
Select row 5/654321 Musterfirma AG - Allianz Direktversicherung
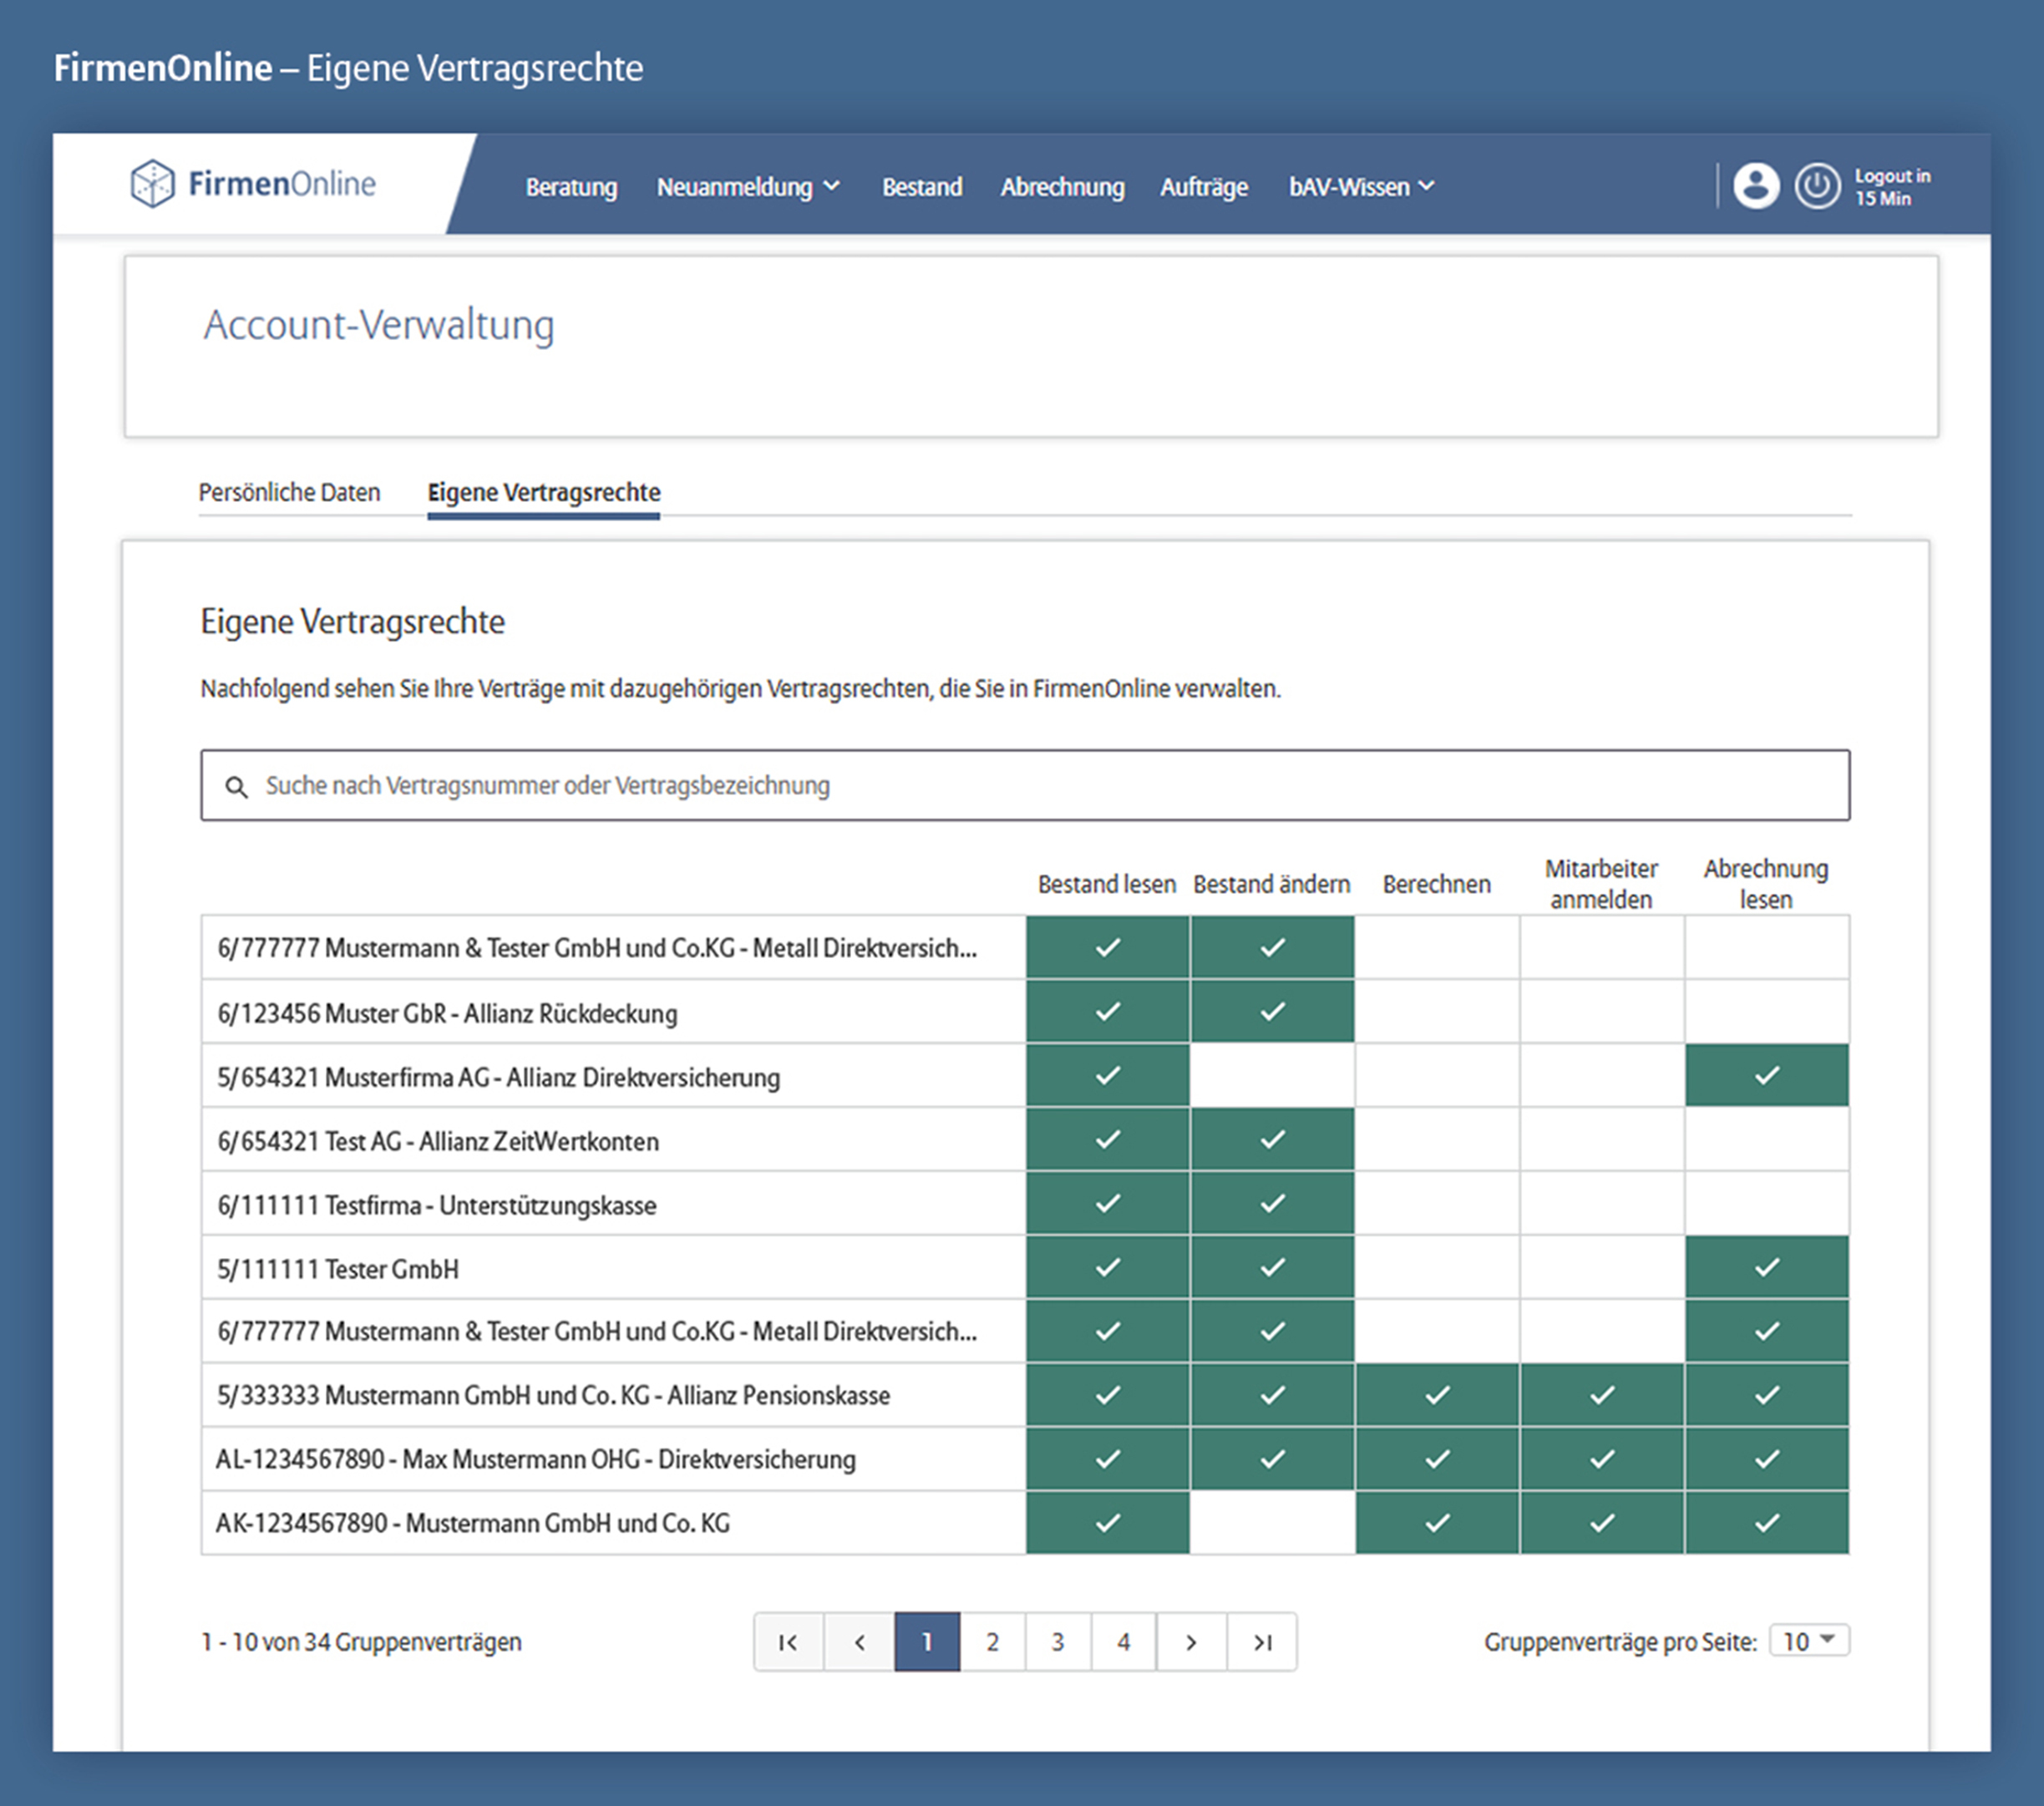1025,1076
